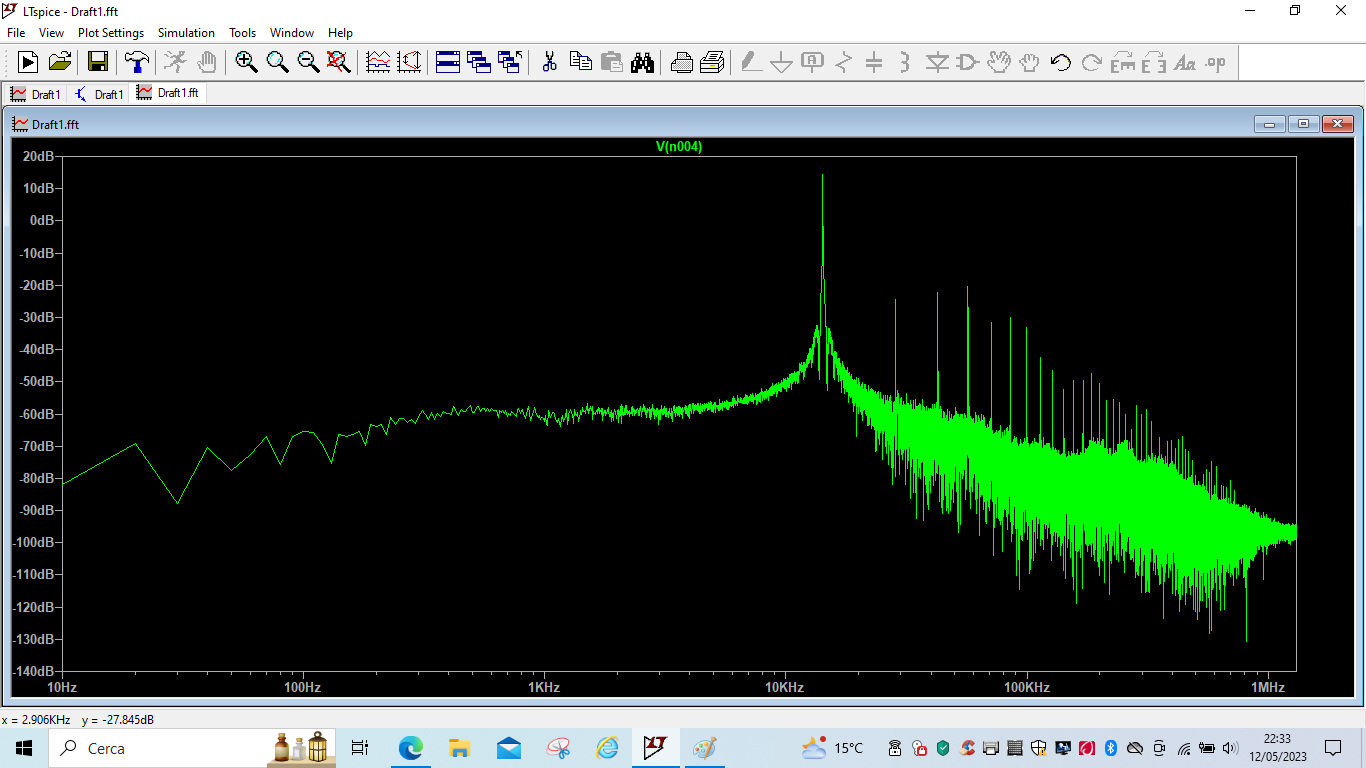Image resolution: width=1366 pixels, height=768 pixels.
Task: Click the 10KHz frequency axis label
Action: 784,687
